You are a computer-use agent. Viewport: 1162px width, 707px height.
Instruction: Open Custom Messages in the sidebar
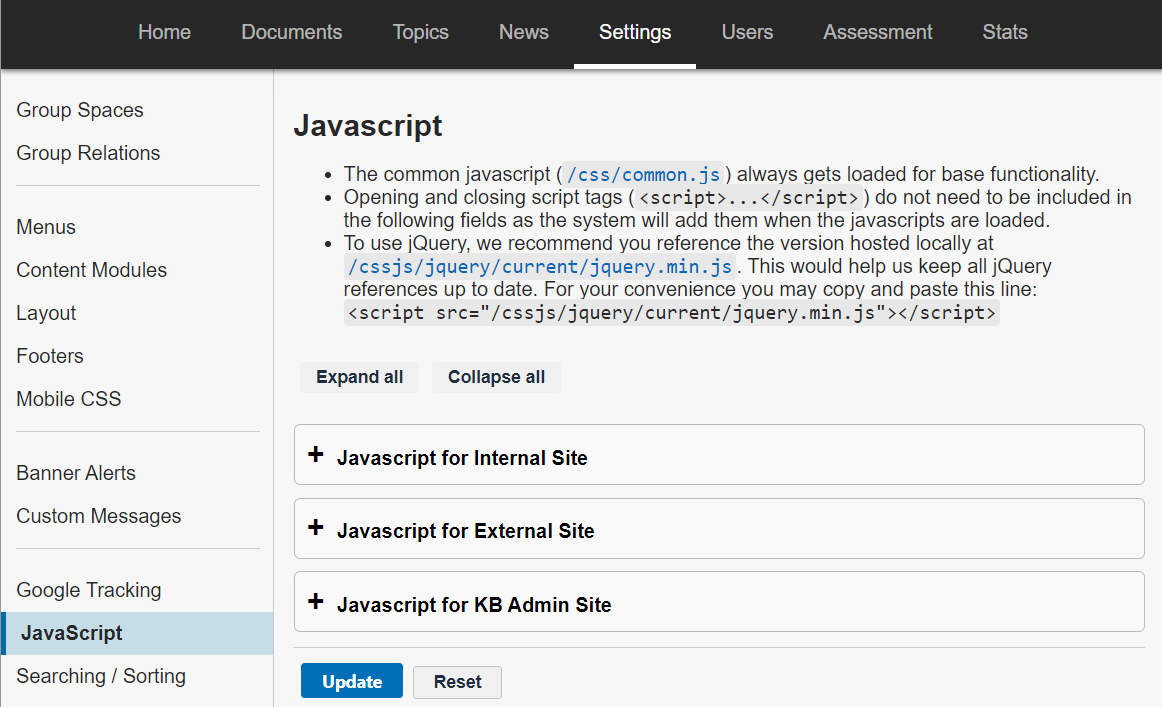click(x=99, y=517)
